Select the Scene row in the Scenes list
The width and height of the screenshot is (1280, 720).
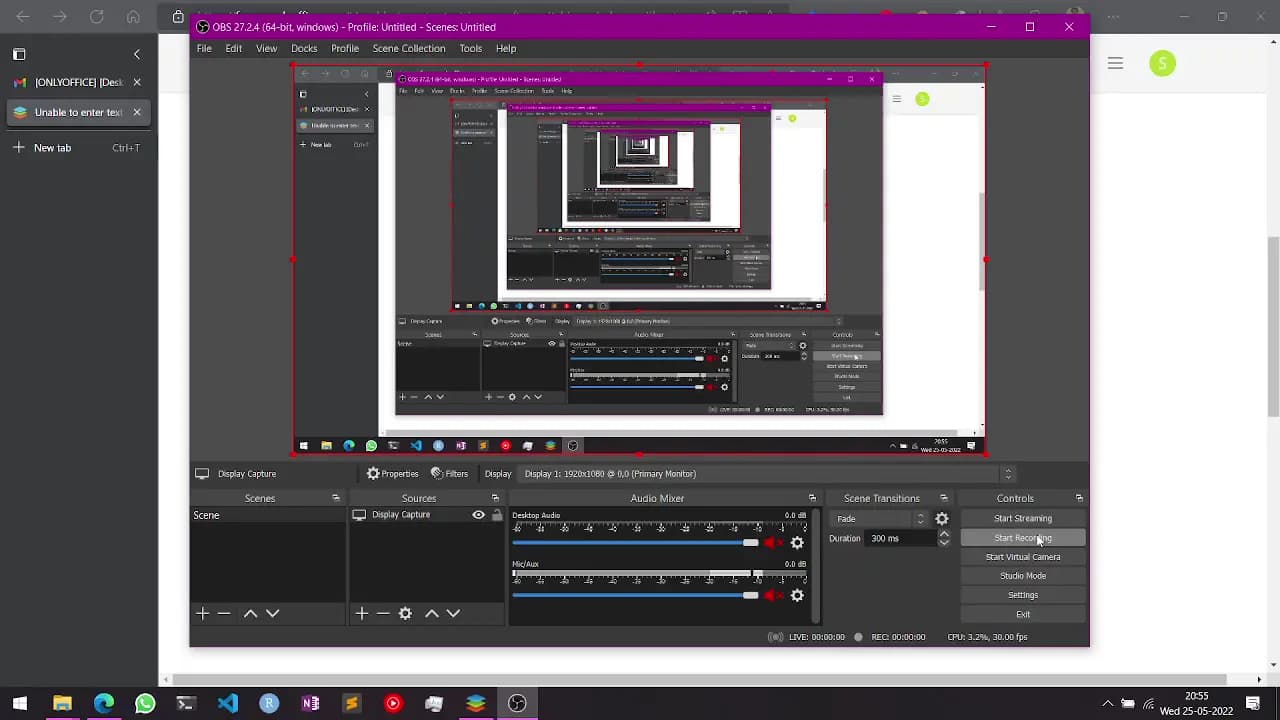coord(268,515)
